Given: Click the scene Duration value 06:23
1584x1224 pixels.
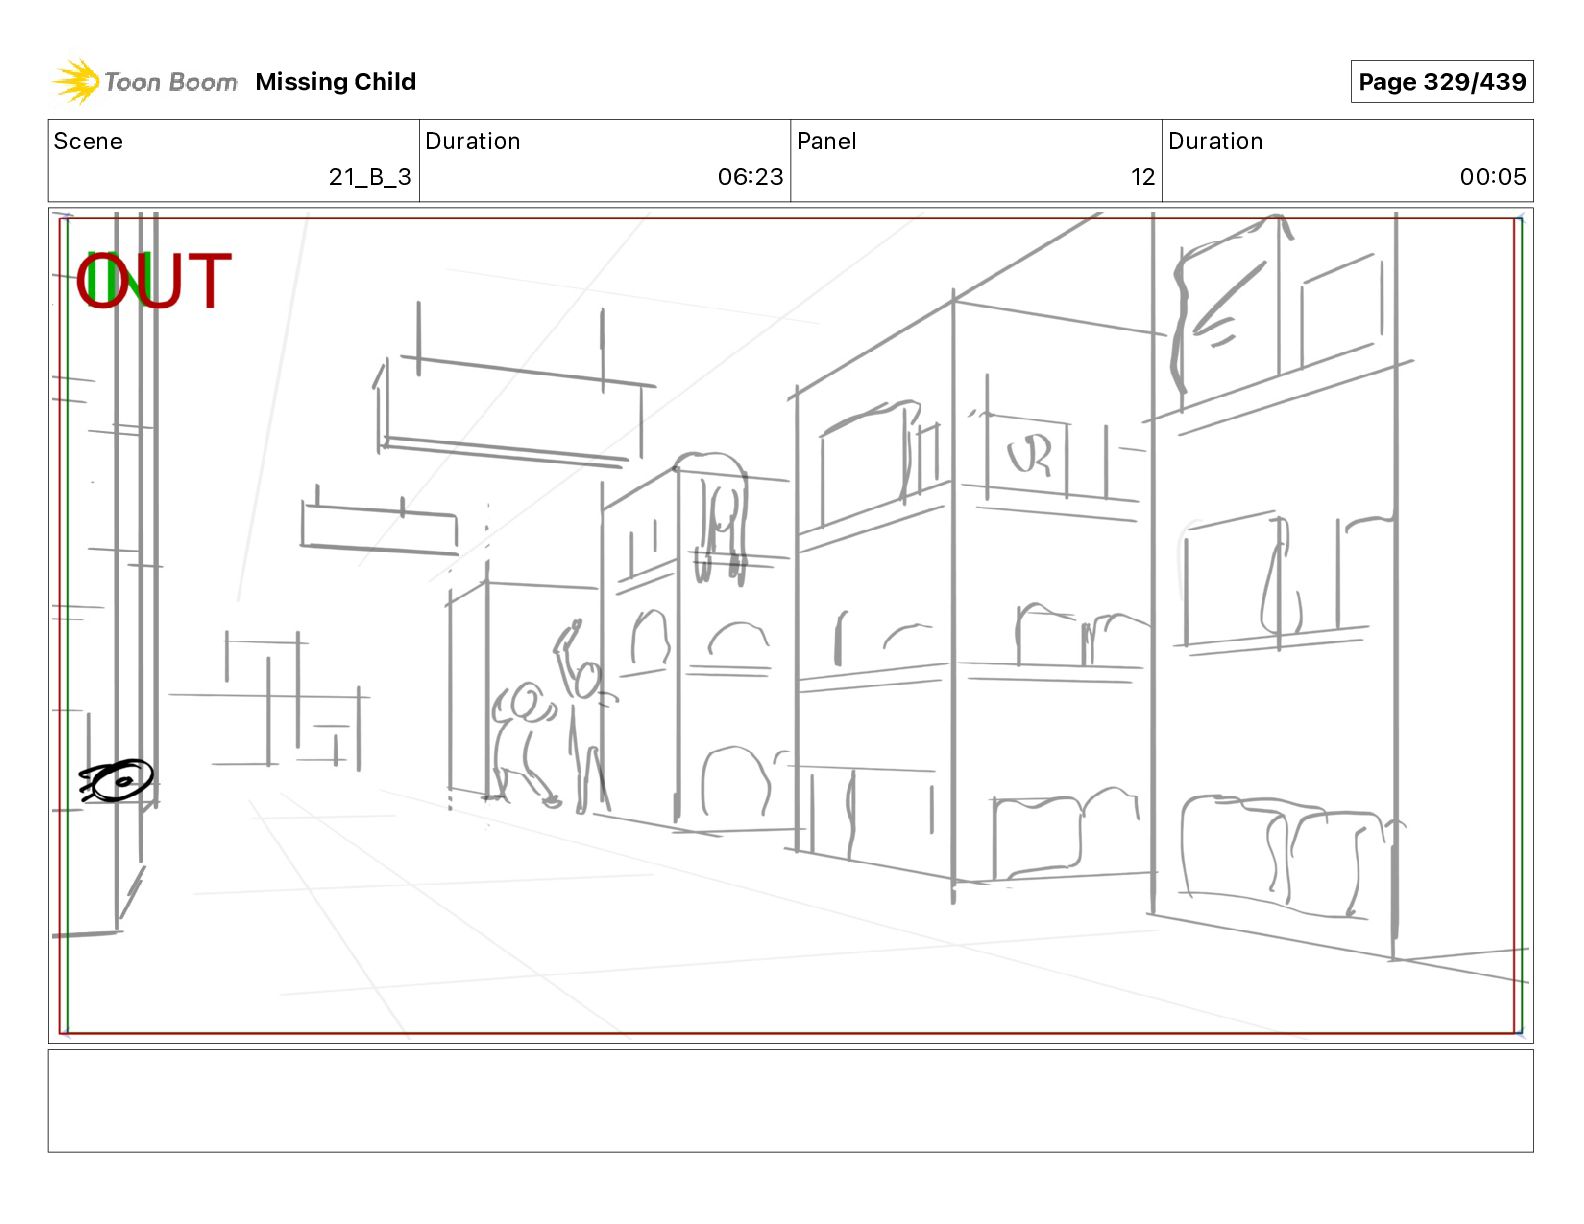Looking at the screenshot, I should tap(750, 177).
